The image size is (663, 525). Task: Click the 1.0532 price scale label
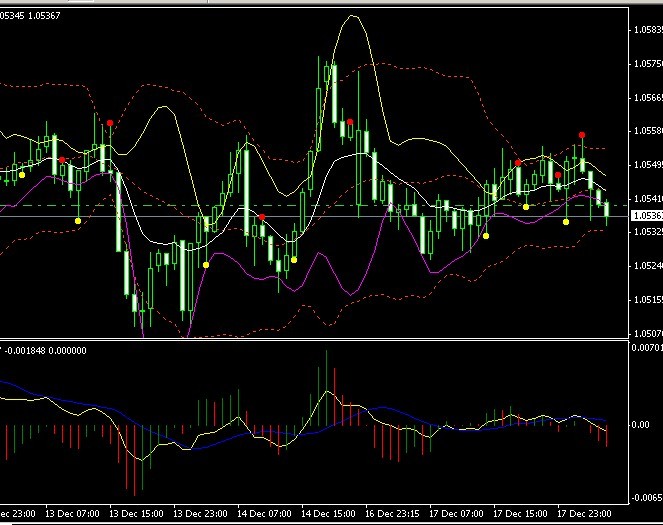[648, 232]
